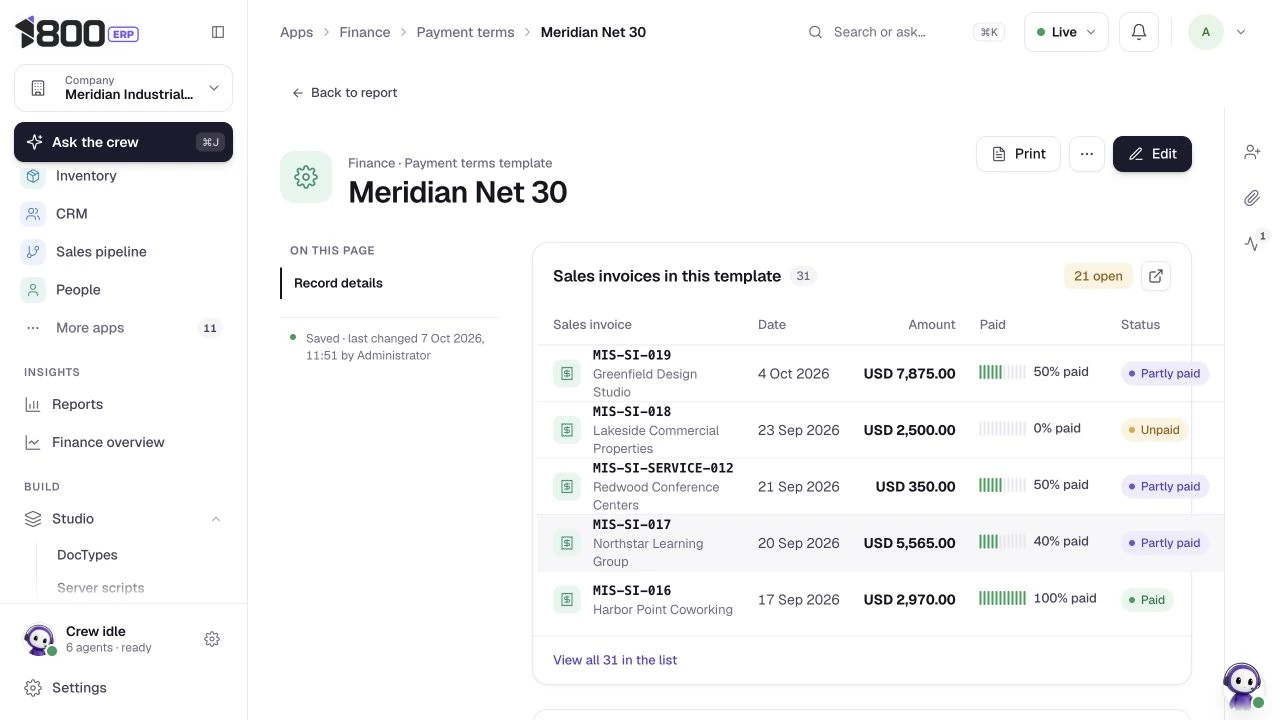Expand More apps list
1280x720 pixels.
[x=123, y=328]
